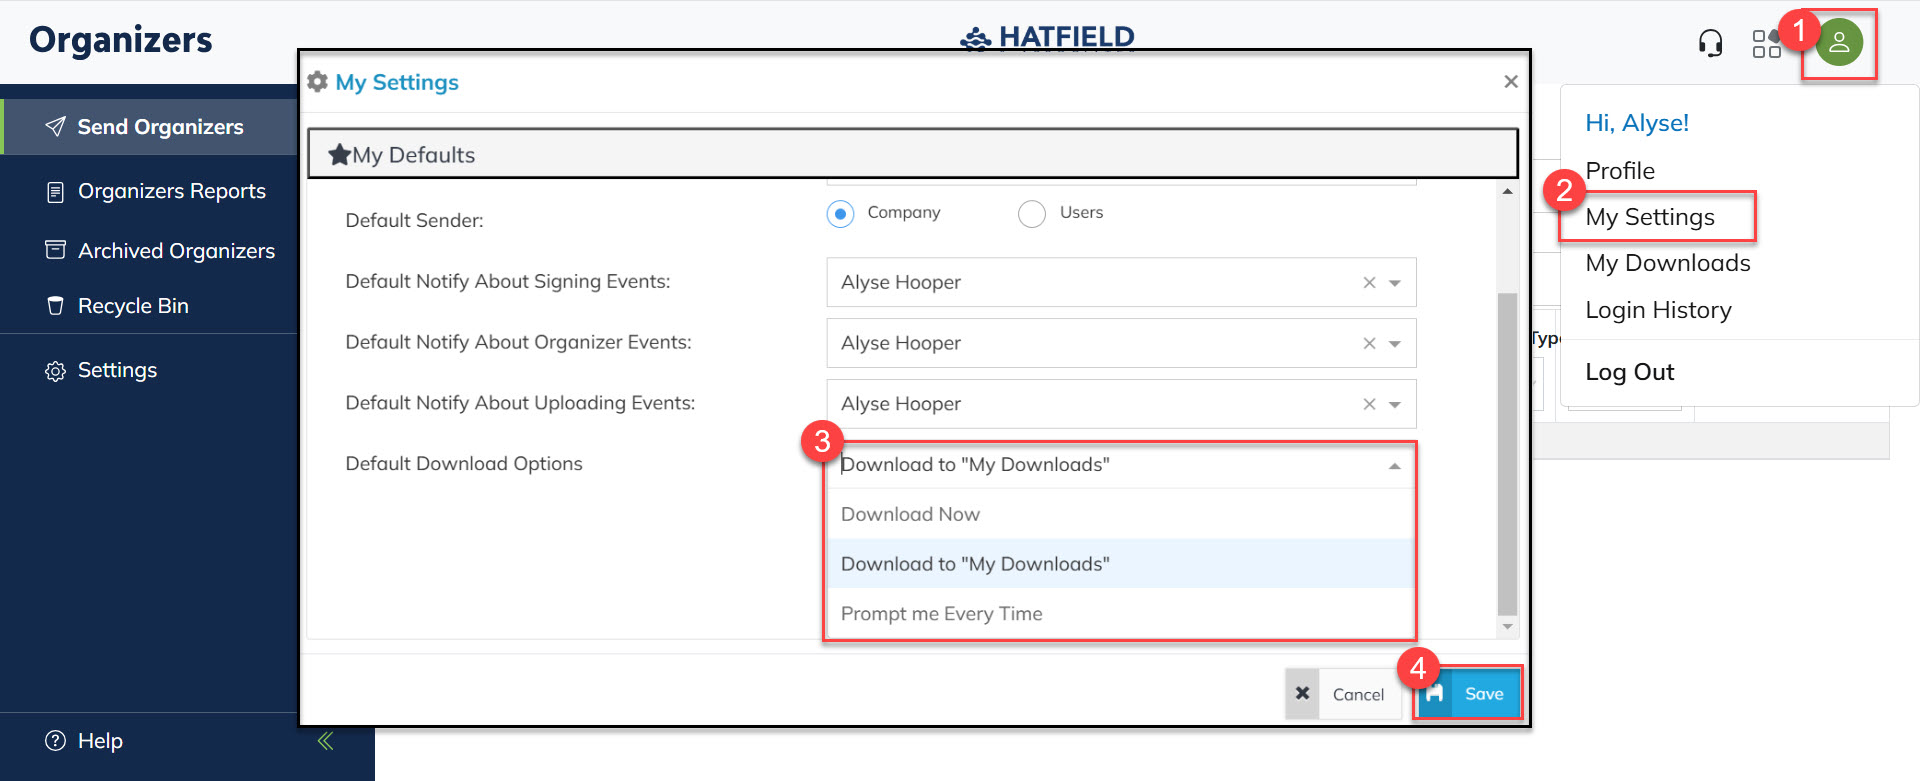Expand Organizer Events notify dropdown
The height and width of the screenshot is (781, 1920).
point(1395,344)
